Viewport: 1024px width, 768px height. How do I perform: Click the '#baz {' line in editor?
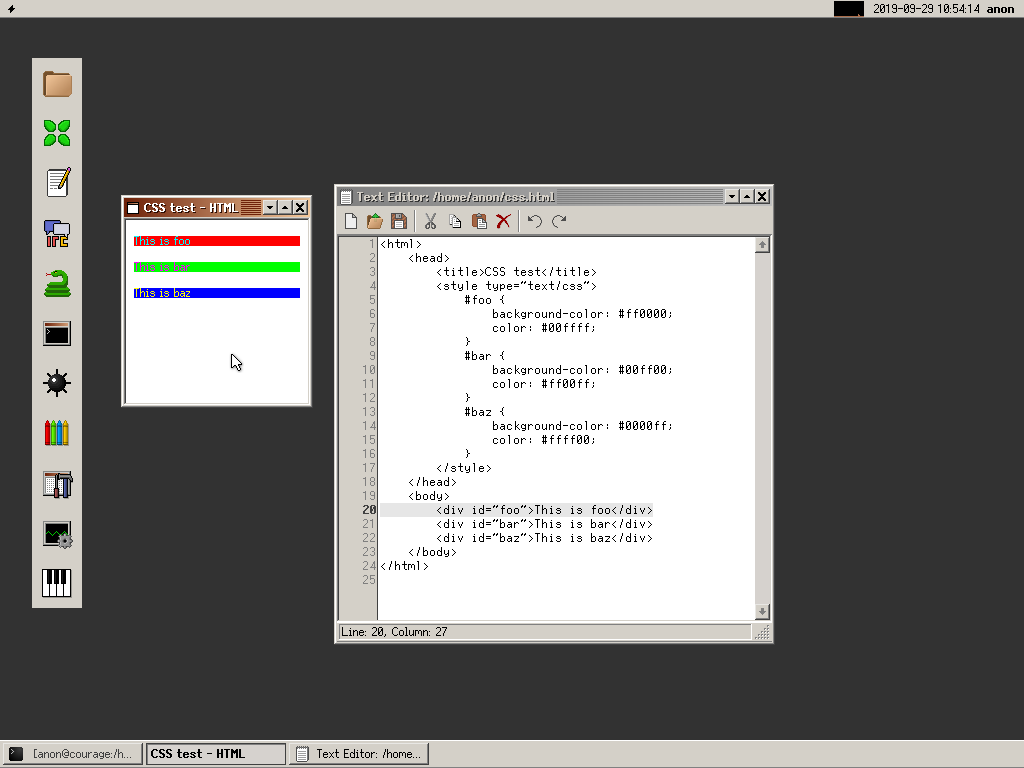click(x=485, y=413)
